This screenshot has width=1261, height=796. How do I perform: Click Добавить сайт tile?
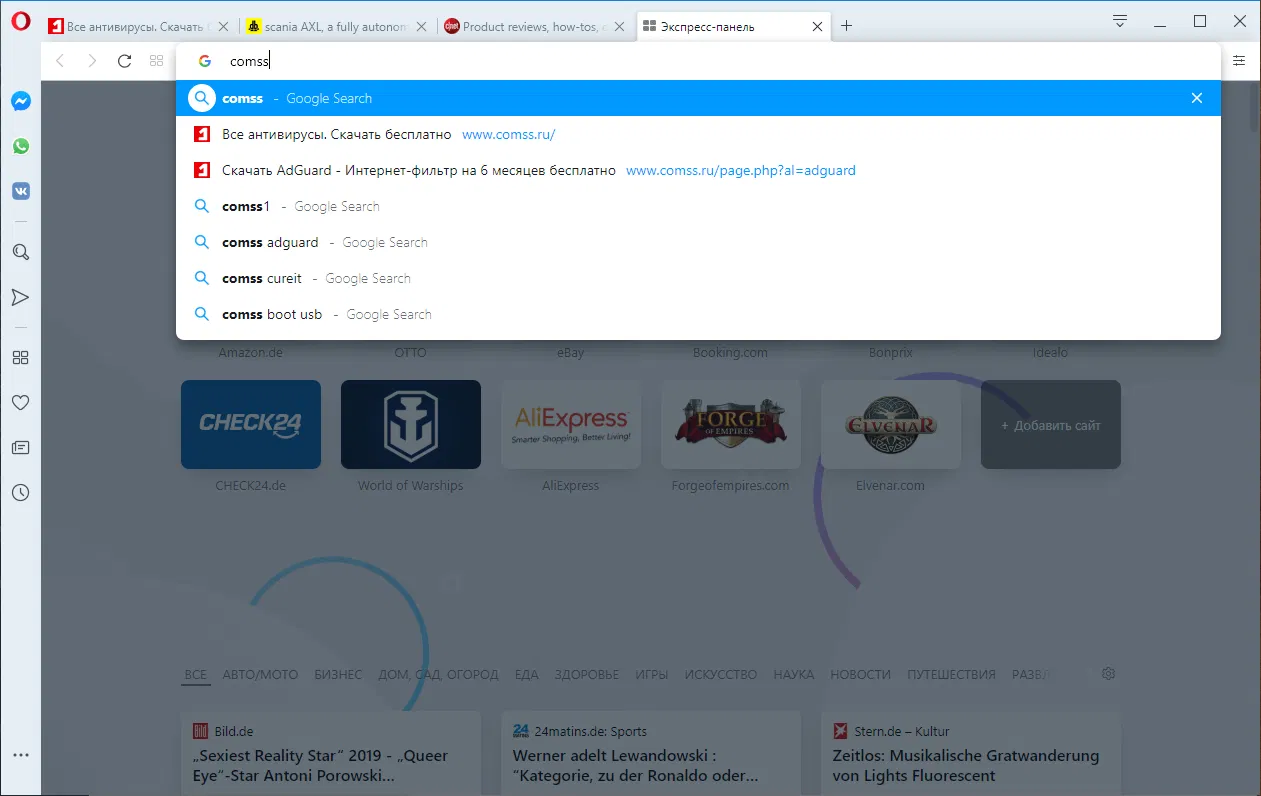point(1051,424)
